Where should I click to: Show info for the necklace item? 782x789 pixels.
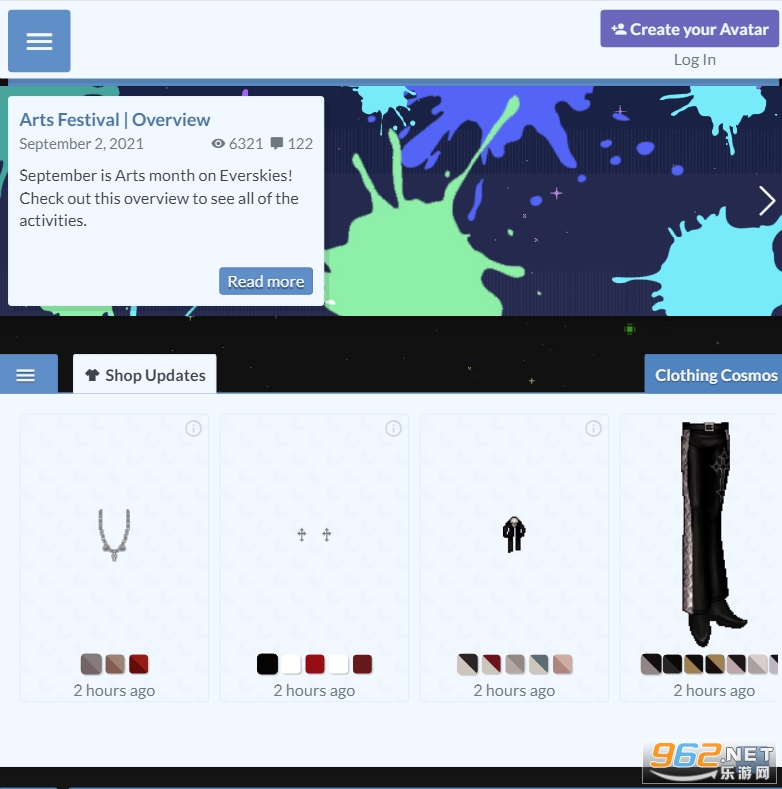pos(193,429)
